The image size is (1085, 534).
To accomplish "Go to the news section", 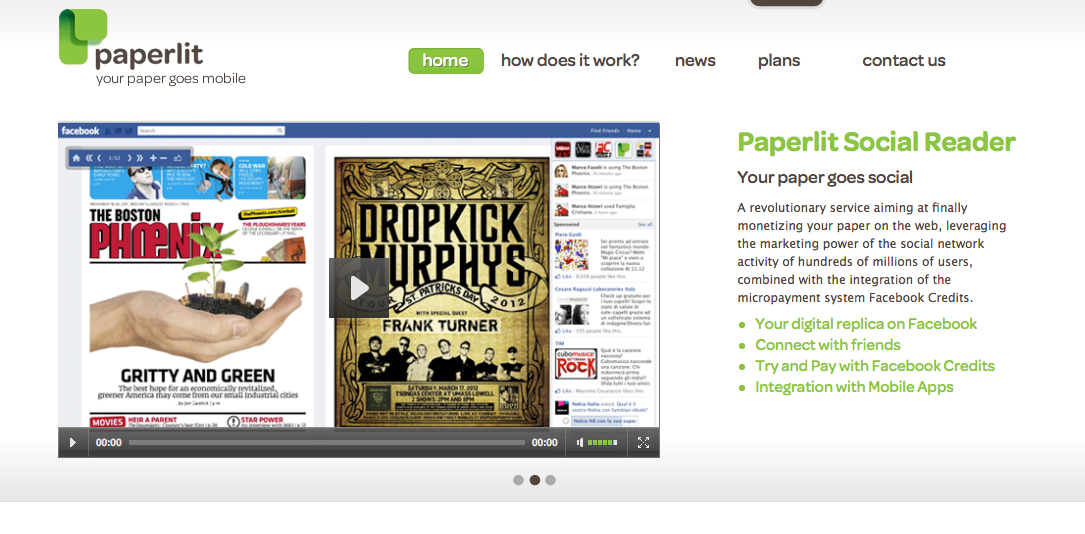I will [695, 61].
